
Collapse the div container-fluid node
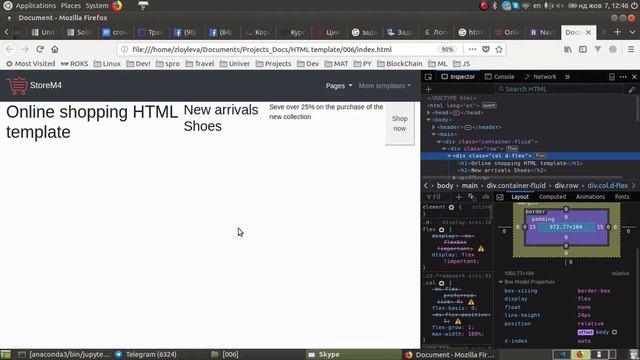439,142
